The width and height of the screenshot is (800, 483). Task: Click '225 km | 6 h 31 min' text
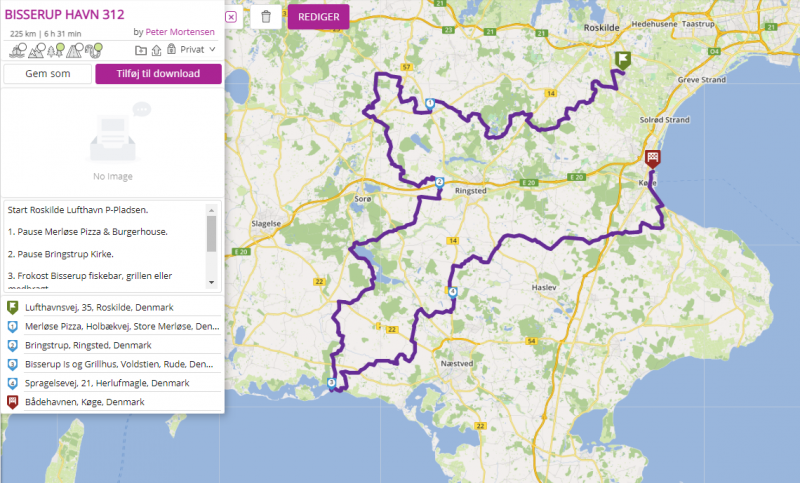point(45,34)
